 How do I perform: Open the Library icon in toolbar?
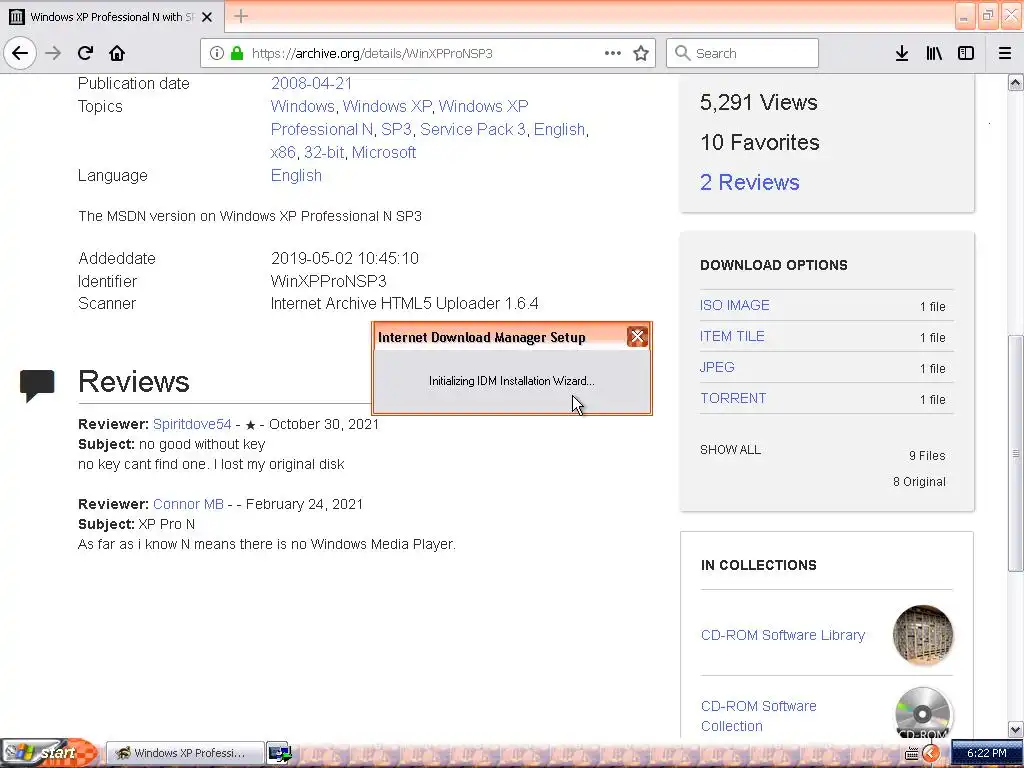tap(934, 53)
